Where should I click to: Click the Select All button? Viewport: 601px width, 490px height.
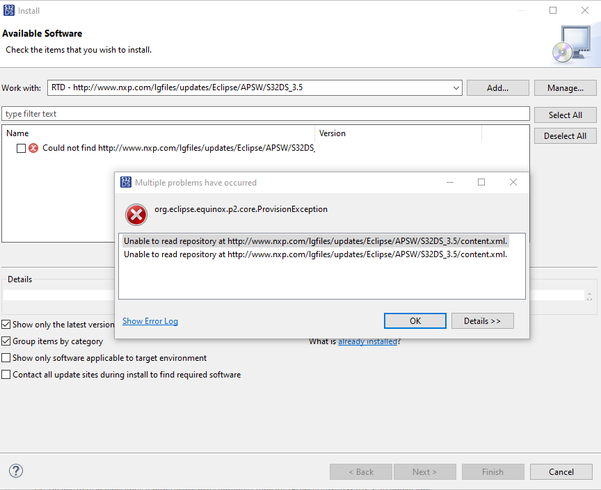pyautogui.click(x=565, y=115)
